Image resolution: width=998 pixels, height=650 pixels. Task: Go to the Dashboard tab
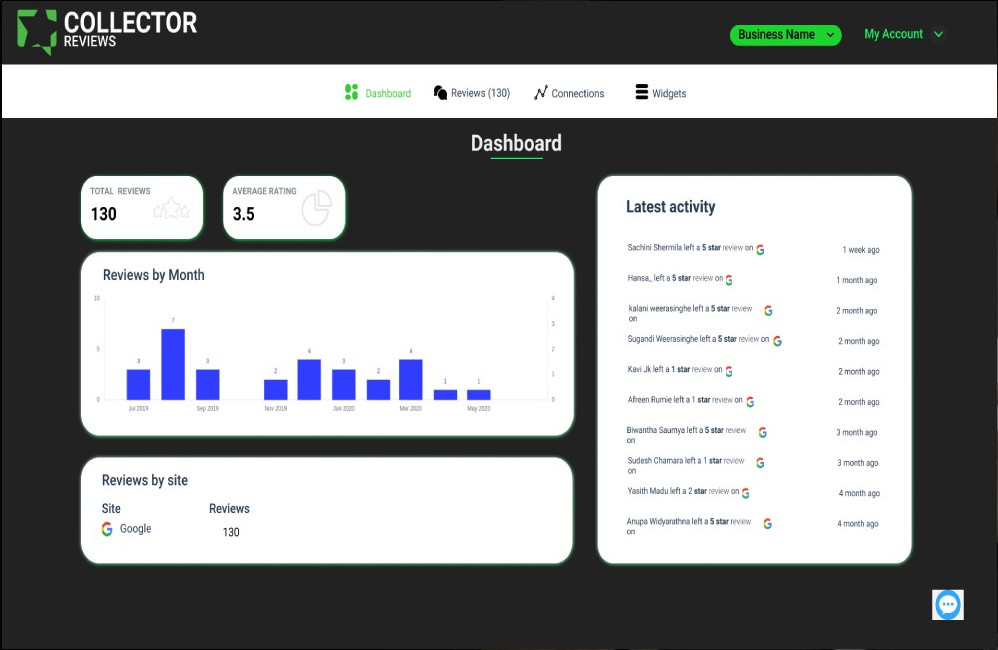pyautogui.click(x=377, y=93)
